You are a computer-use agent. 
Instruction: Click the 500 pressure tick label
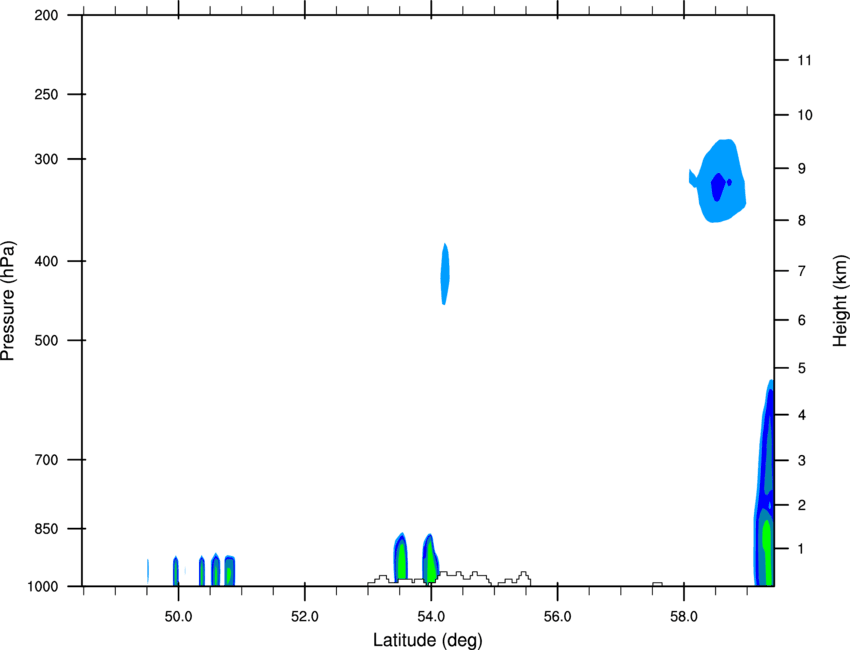click(46, 340)
